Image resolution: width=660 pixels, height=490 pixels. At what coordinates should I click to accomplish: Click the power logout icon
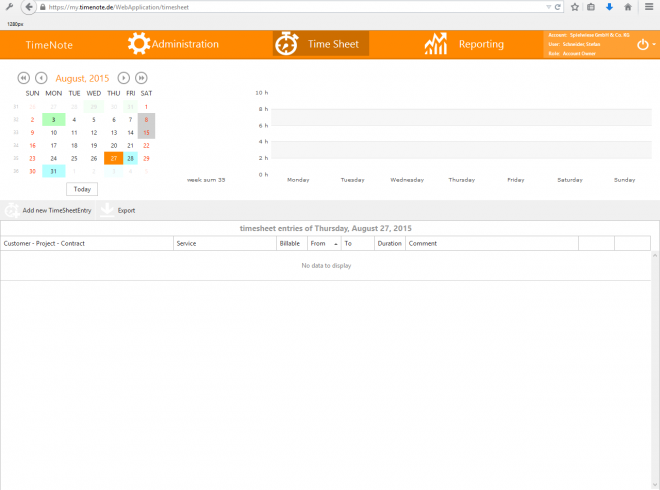click(x=642, y=44)
